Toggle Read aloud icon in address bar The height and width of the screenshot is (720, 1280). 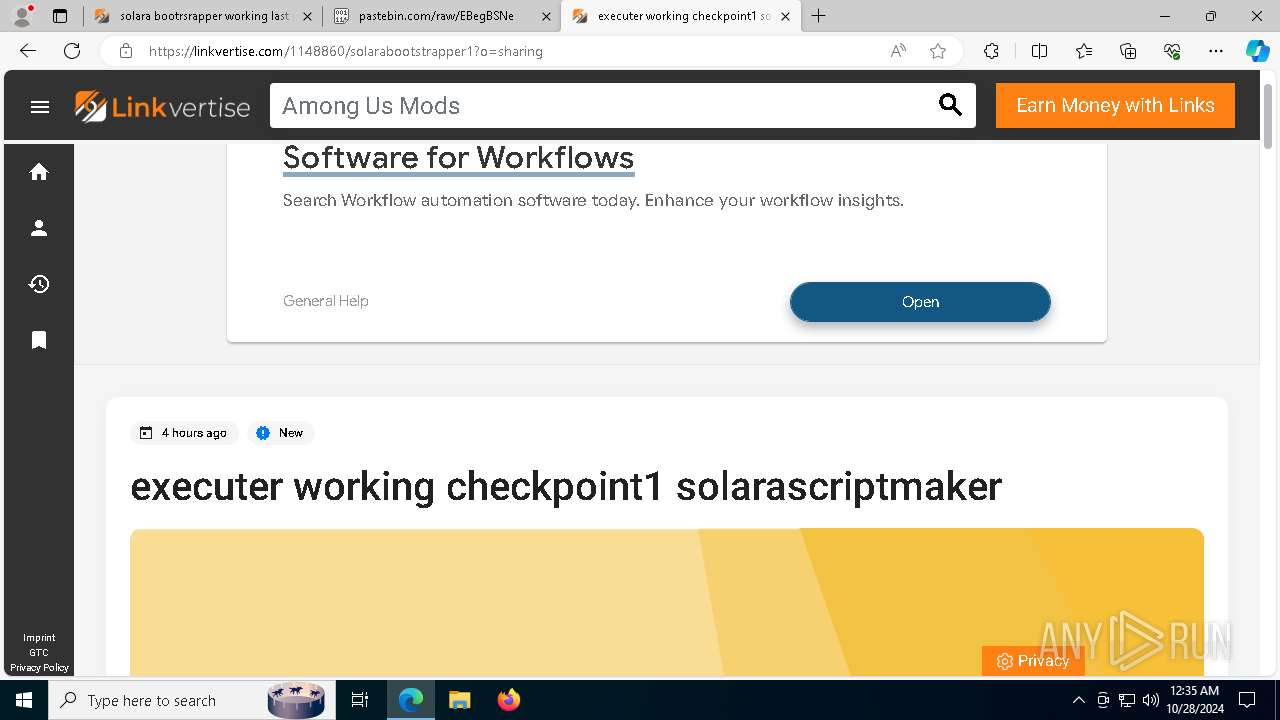[x=898, y=51]
